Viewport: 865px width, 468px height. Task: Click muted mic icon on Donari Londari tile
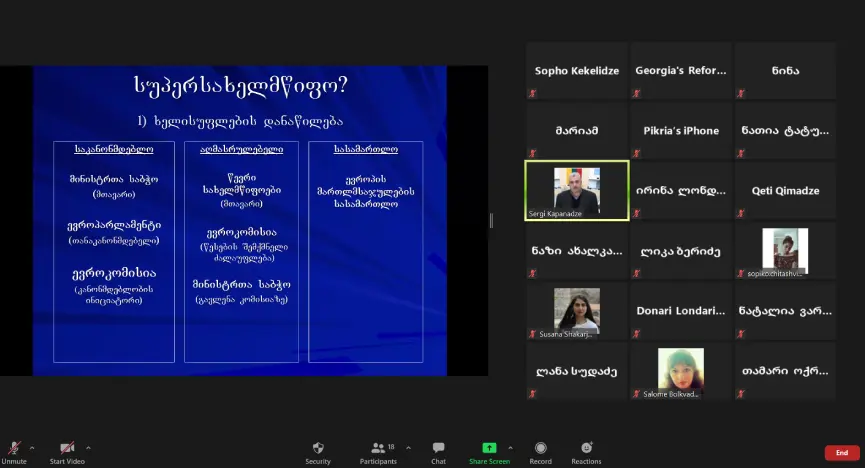(636, 334)
